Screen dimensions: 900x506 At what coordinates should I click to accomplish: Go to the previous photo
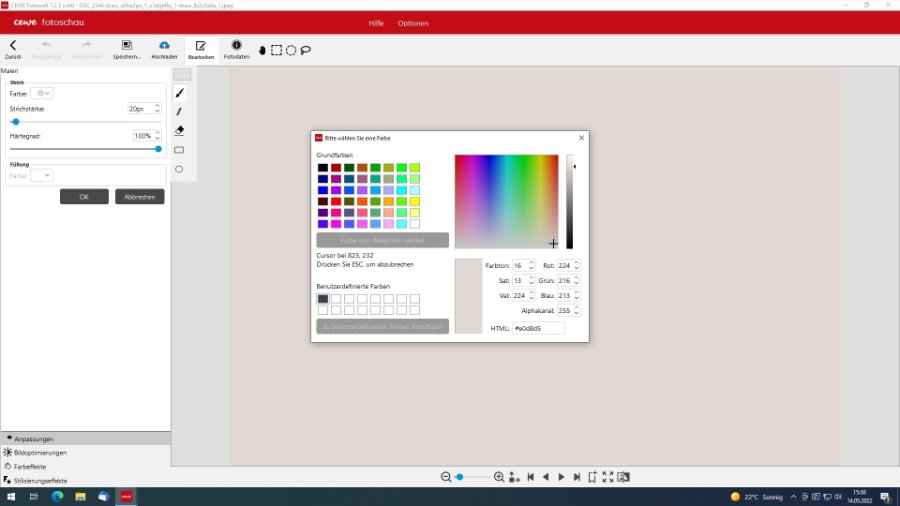point(546,477)
